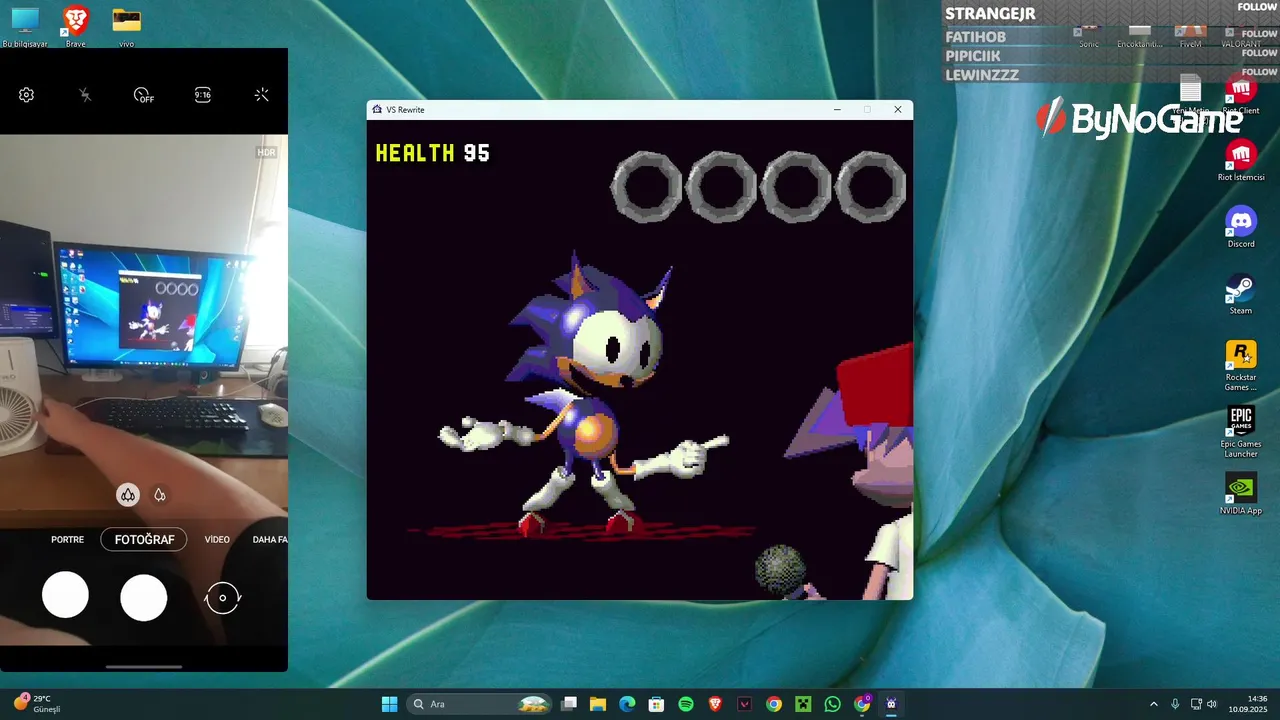Screen dimensions: 1280x720
Task: Flip camera with the rotate icon
Action: [222, 598]
